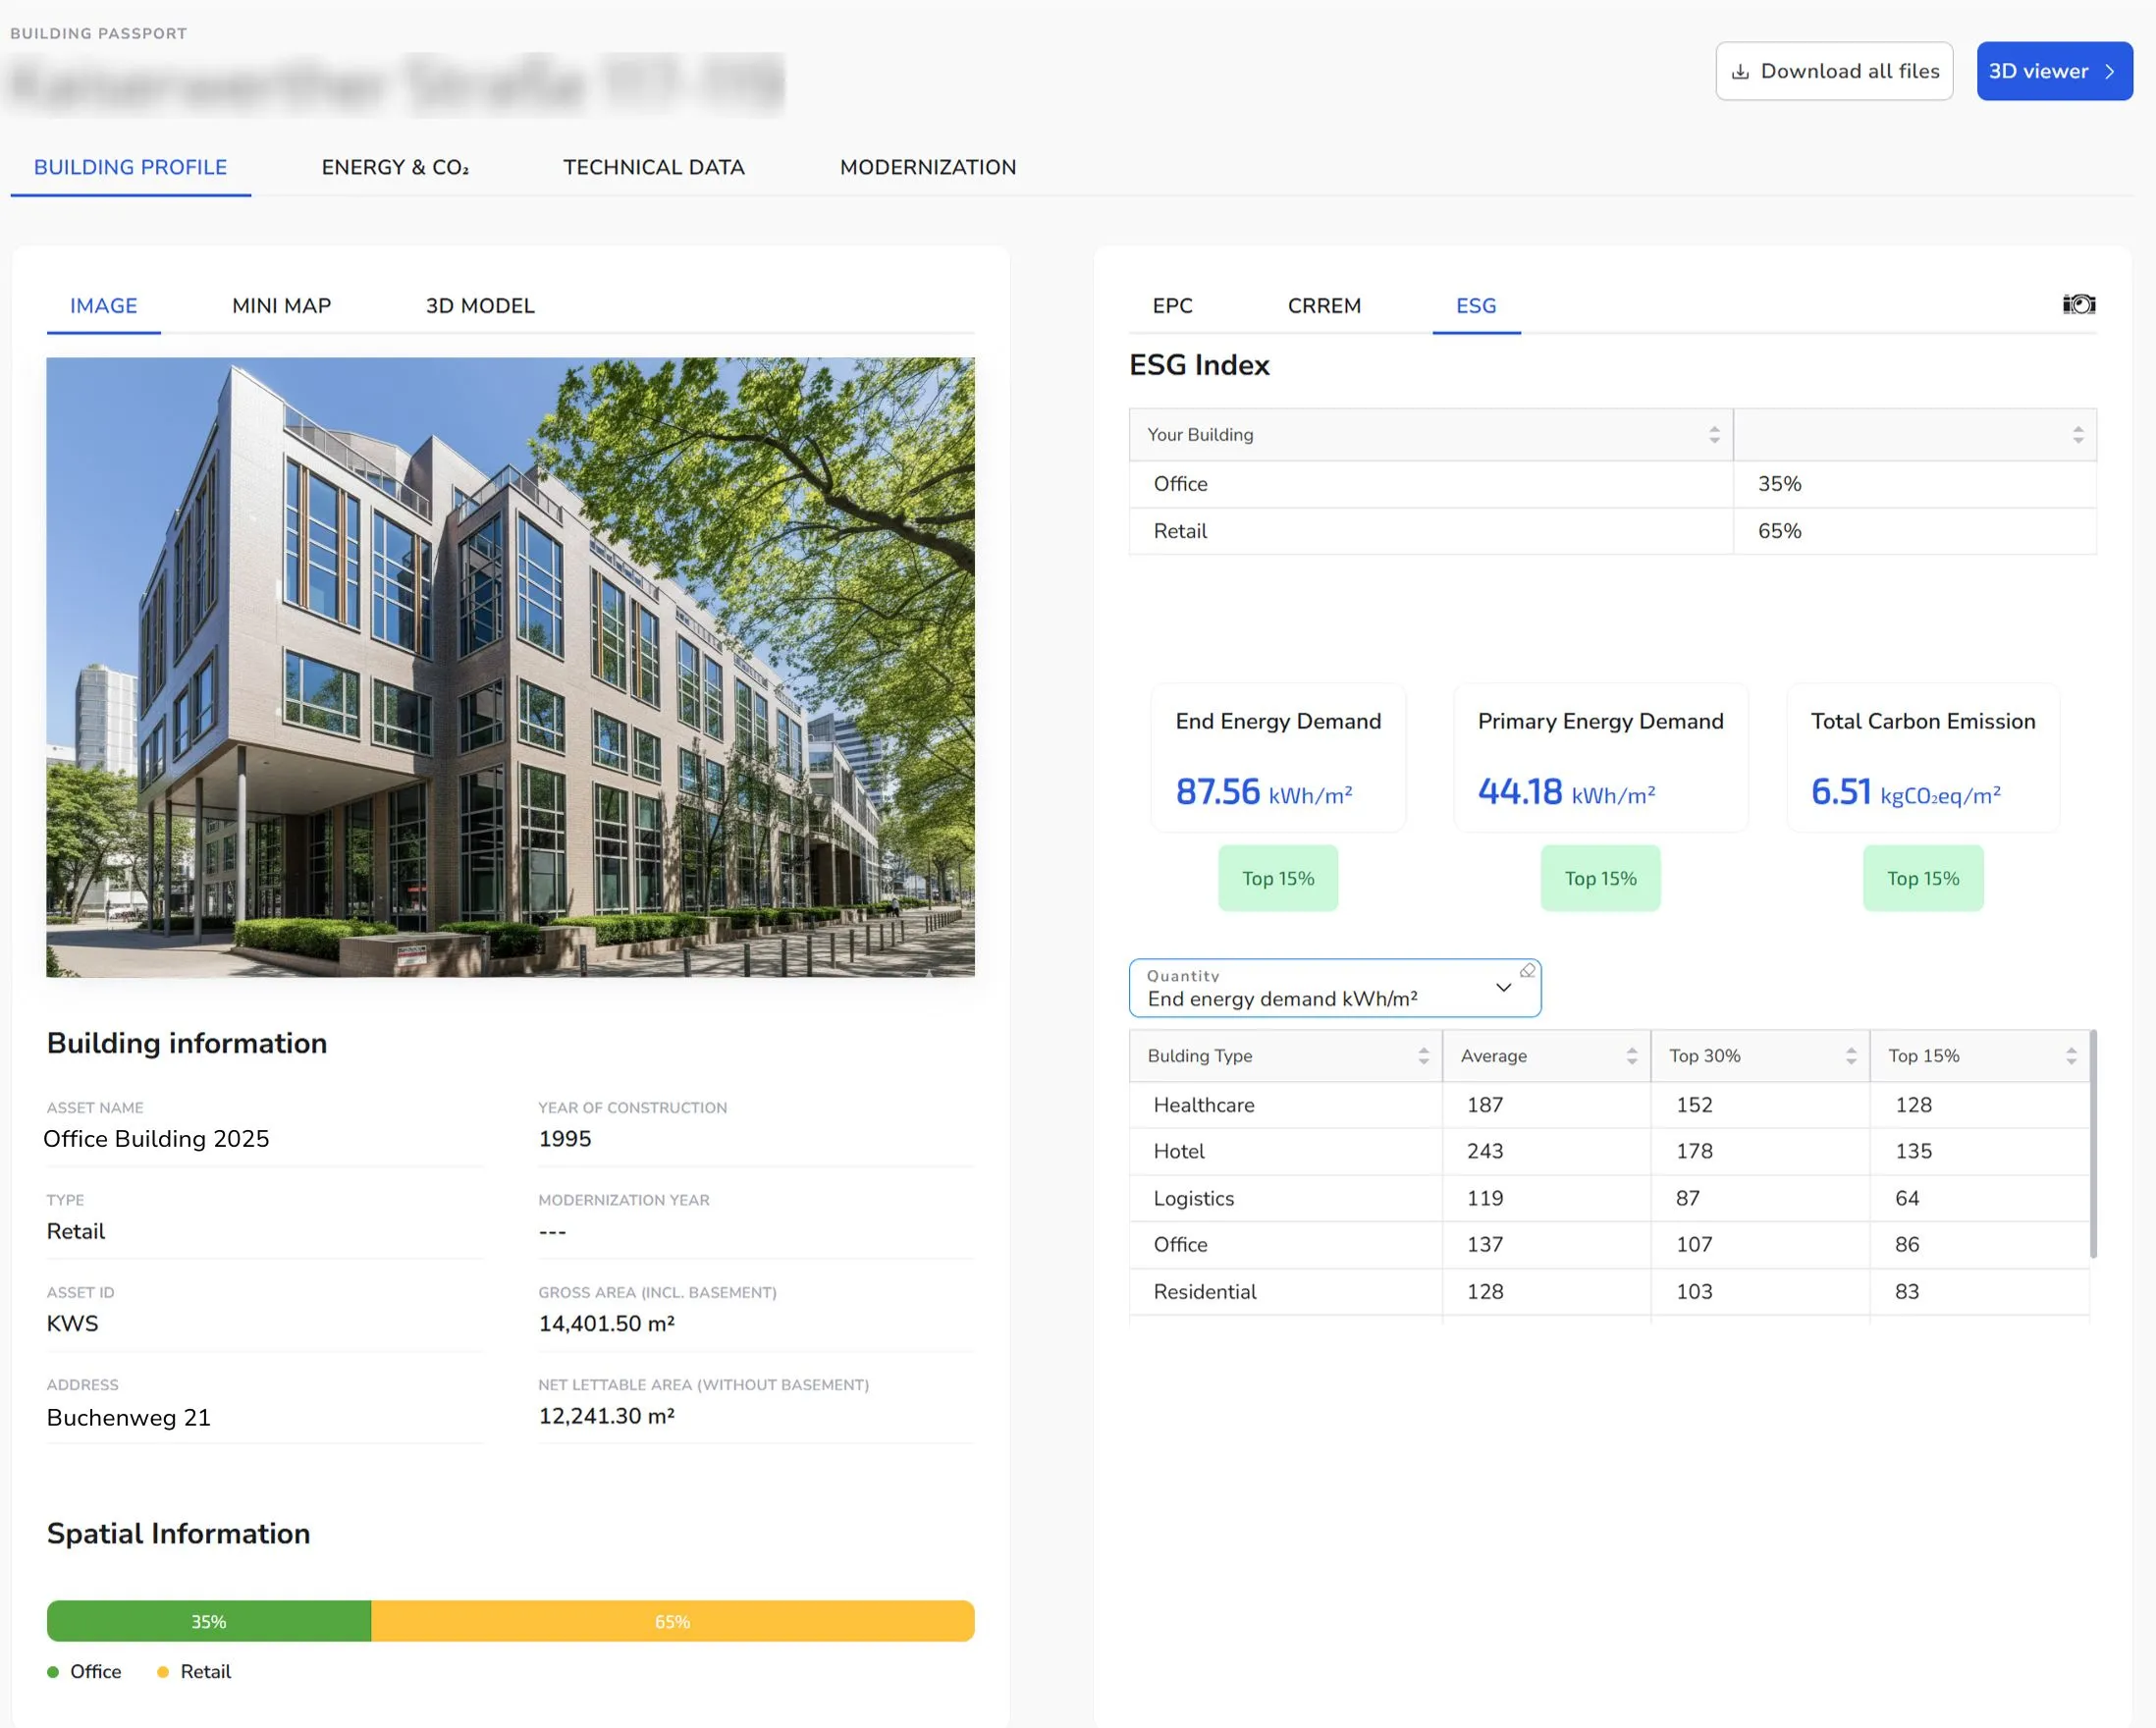This screenshot has width=2156, height=1728.
Task: Click the benchmark table scrollbar
Action: pos(2092,1145)
